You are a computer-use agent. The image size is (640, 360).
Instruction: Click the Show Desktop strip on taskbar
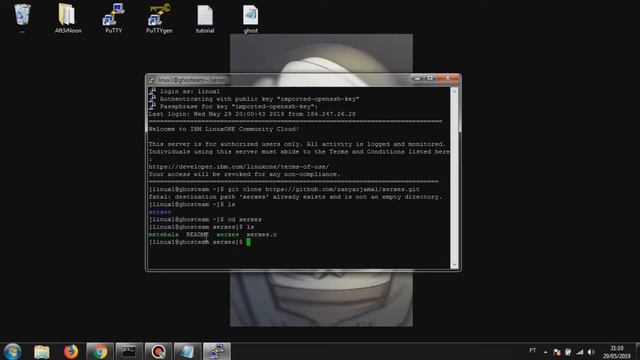637,351
